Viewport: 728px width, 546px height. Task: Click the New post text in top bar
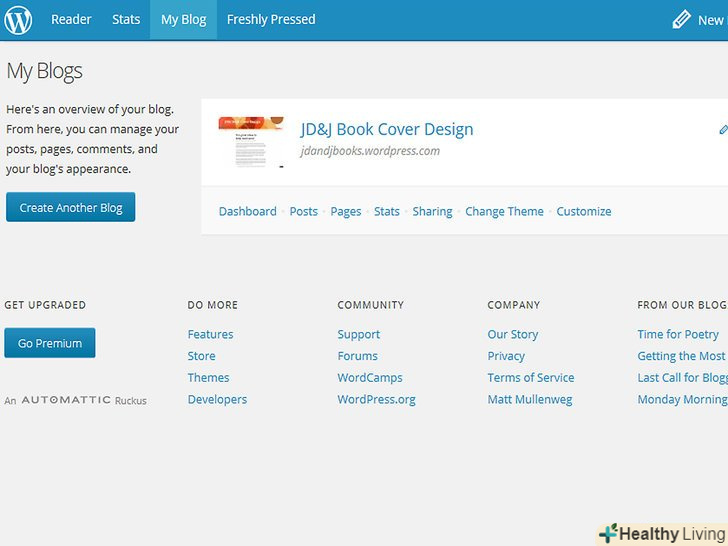712,20
